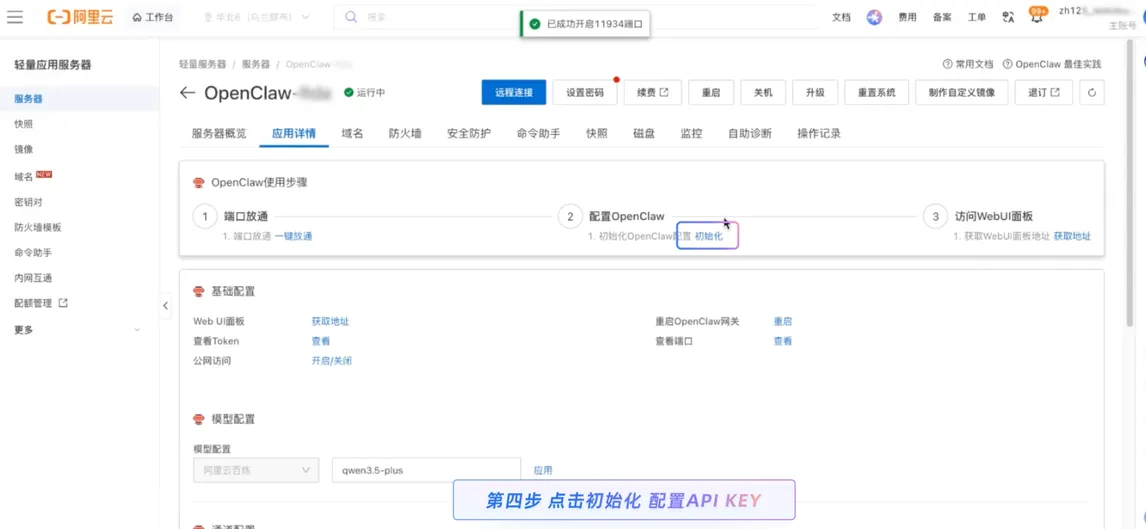Click 重启 next to 重启OpenClaw网关
Screen dimensions: 1146x529
tap(783, 321)
